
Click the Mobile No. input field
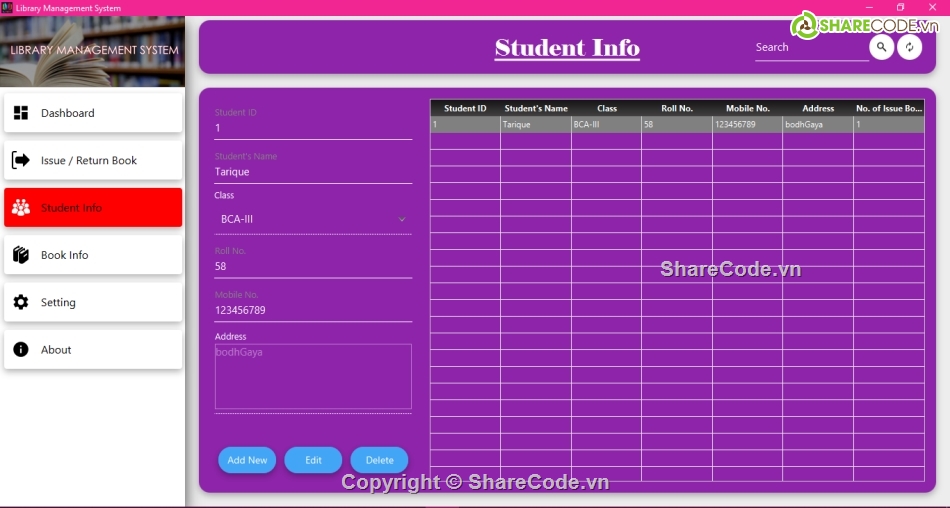[x=312, y=310]
